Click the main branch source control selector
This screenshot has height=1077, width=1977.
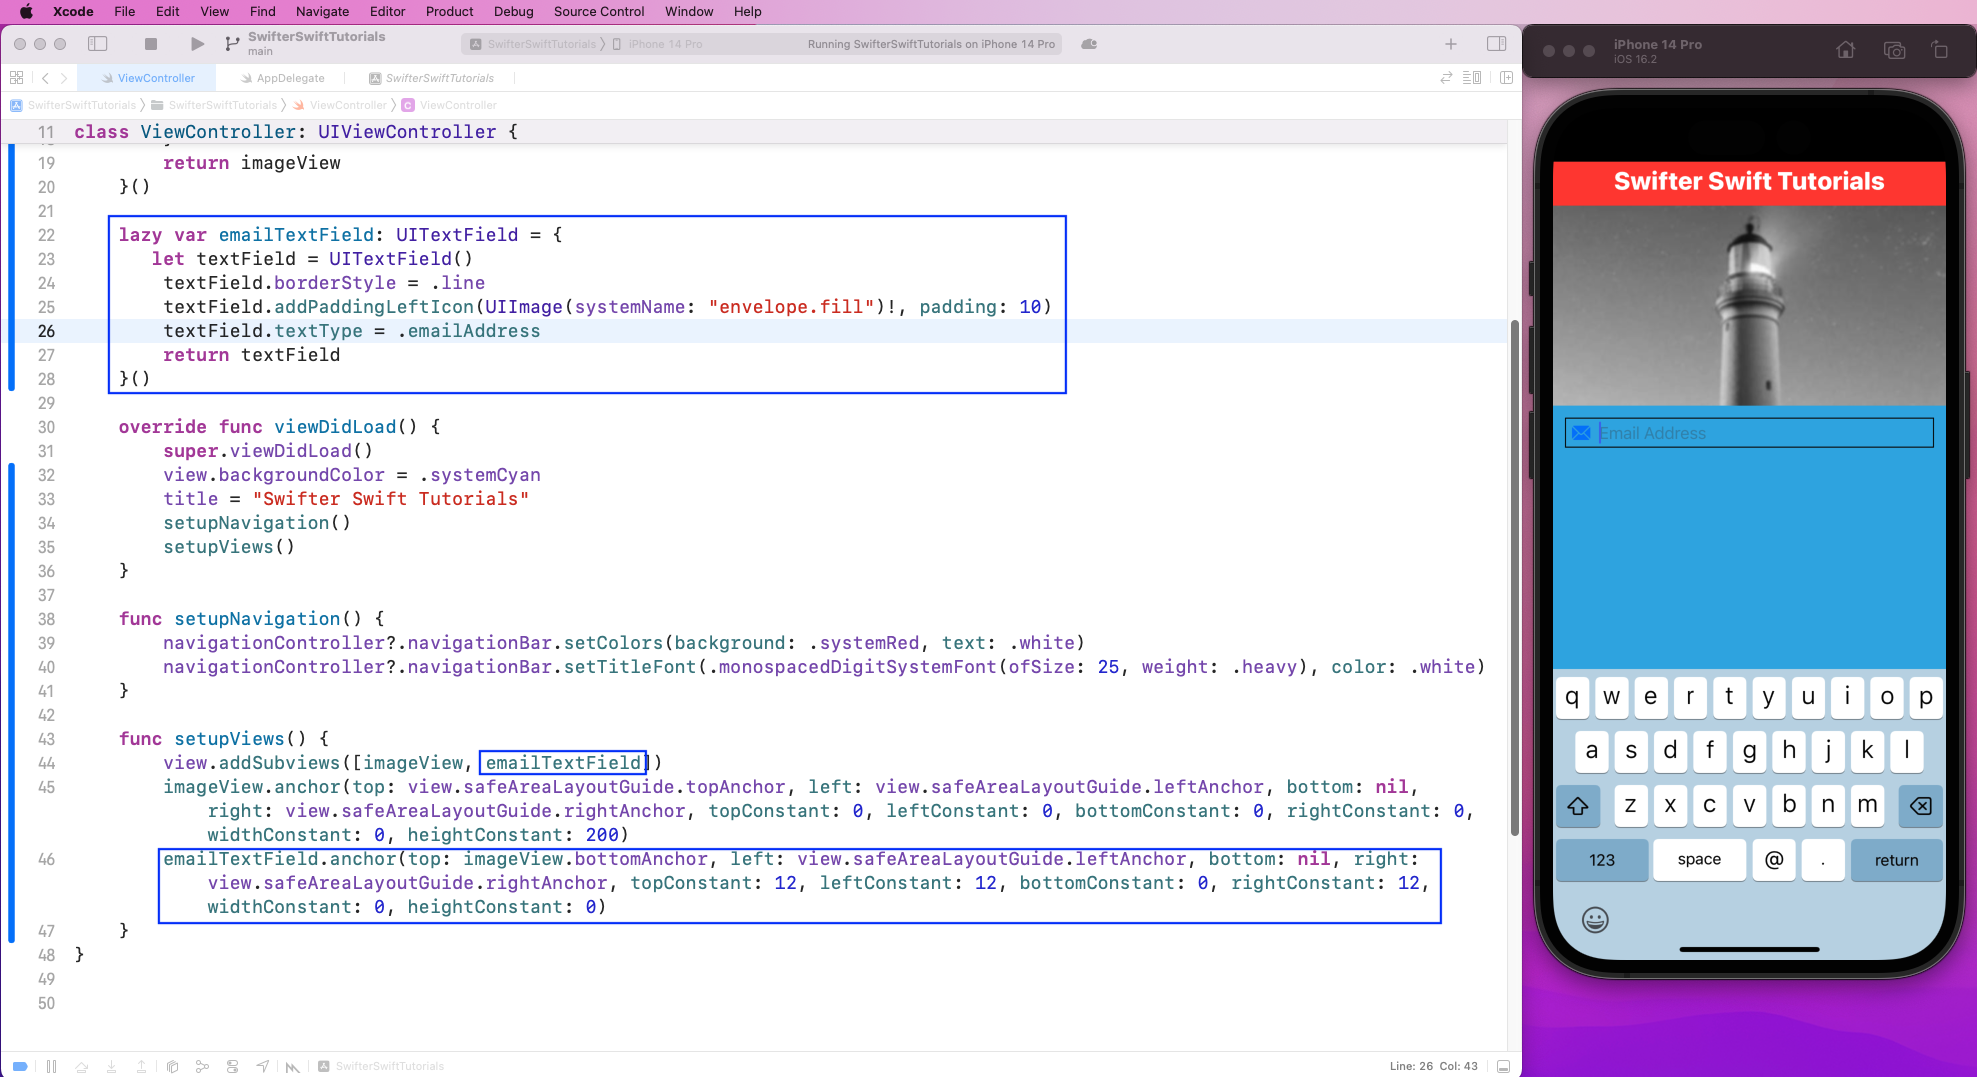pos(261,51)
